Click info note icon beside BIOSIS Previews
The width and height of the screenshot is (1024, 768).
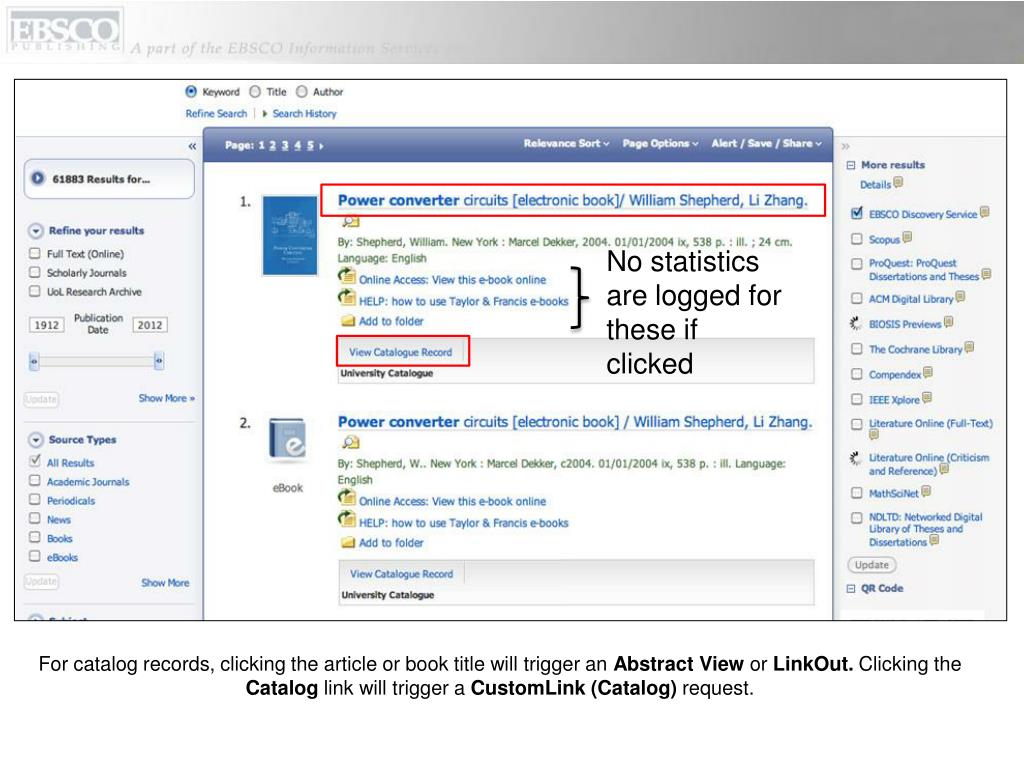[x=948, y=321]
